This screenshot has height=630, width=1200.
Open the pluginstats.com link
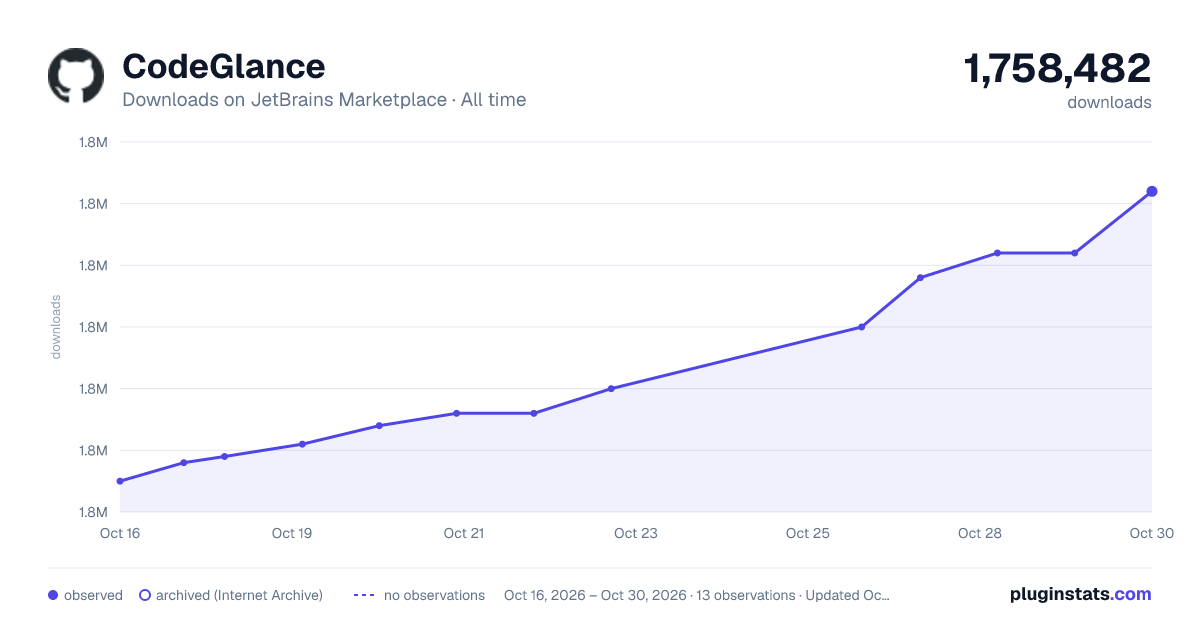point(1080,594)
